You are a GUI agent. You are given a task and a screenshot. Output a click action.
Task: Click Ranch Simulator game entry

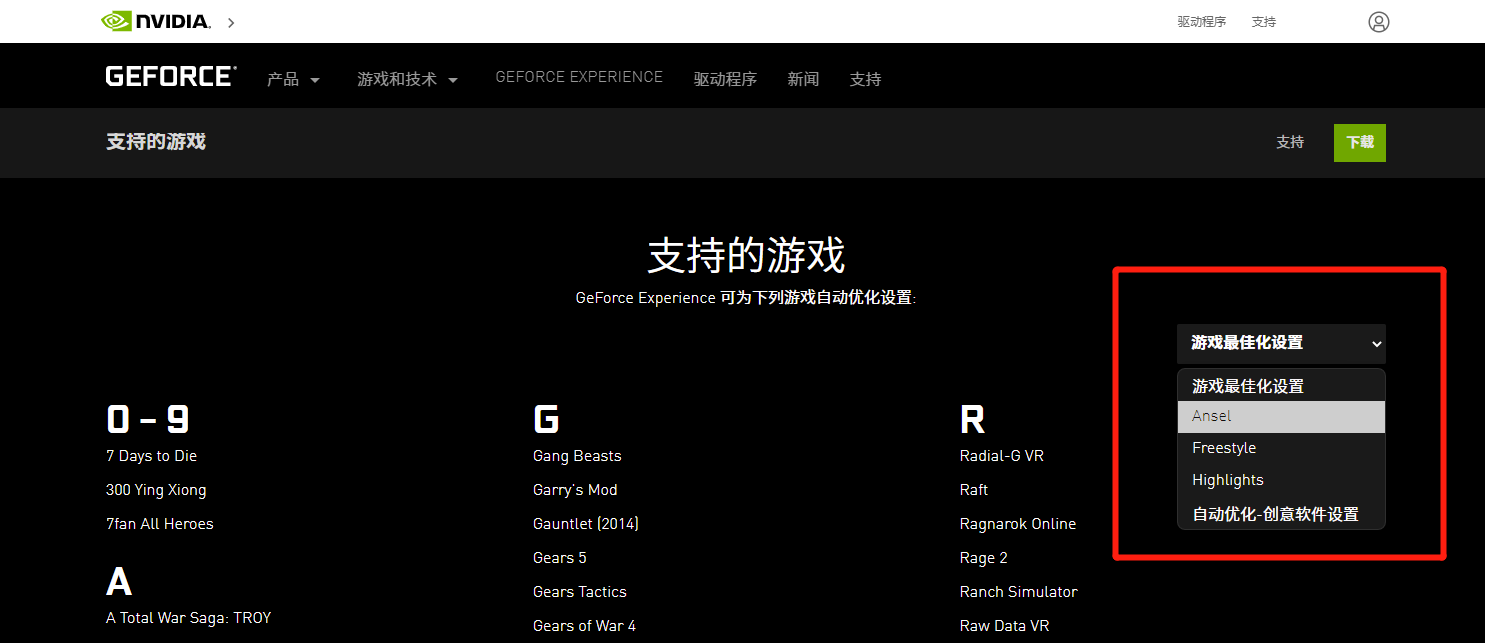click(x=1019, y=592)
